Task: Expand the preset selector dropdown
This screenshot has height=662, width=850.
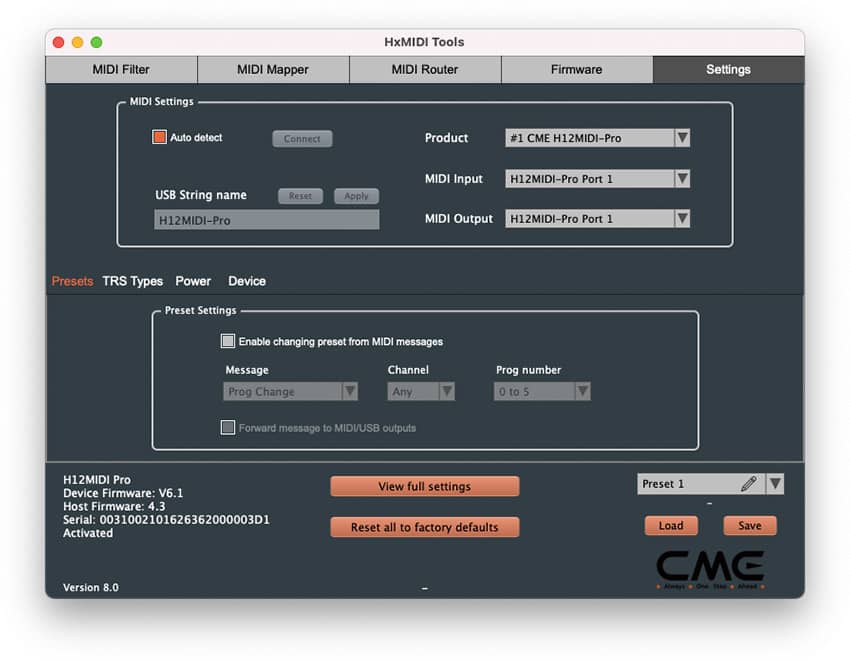Action: [x=774, y=483]
